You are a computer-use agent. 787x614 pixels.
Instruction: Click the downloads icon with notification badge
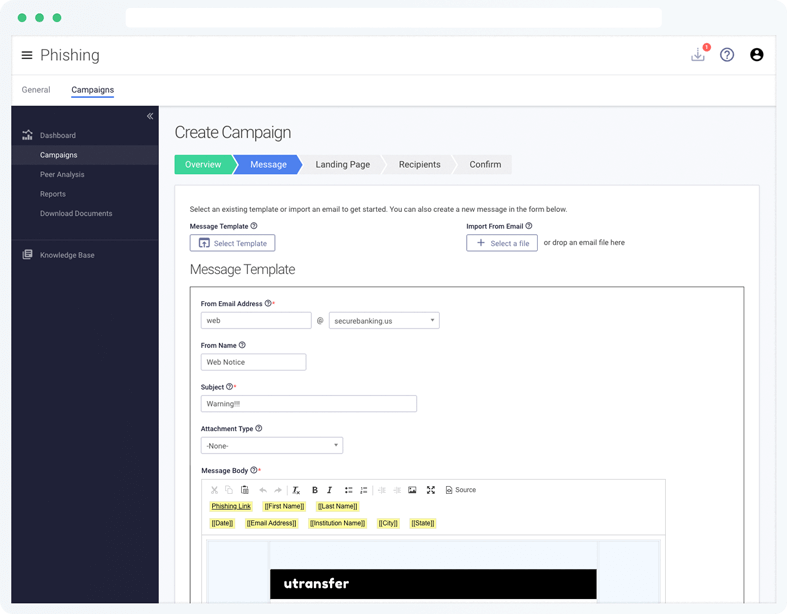[698, 55]
